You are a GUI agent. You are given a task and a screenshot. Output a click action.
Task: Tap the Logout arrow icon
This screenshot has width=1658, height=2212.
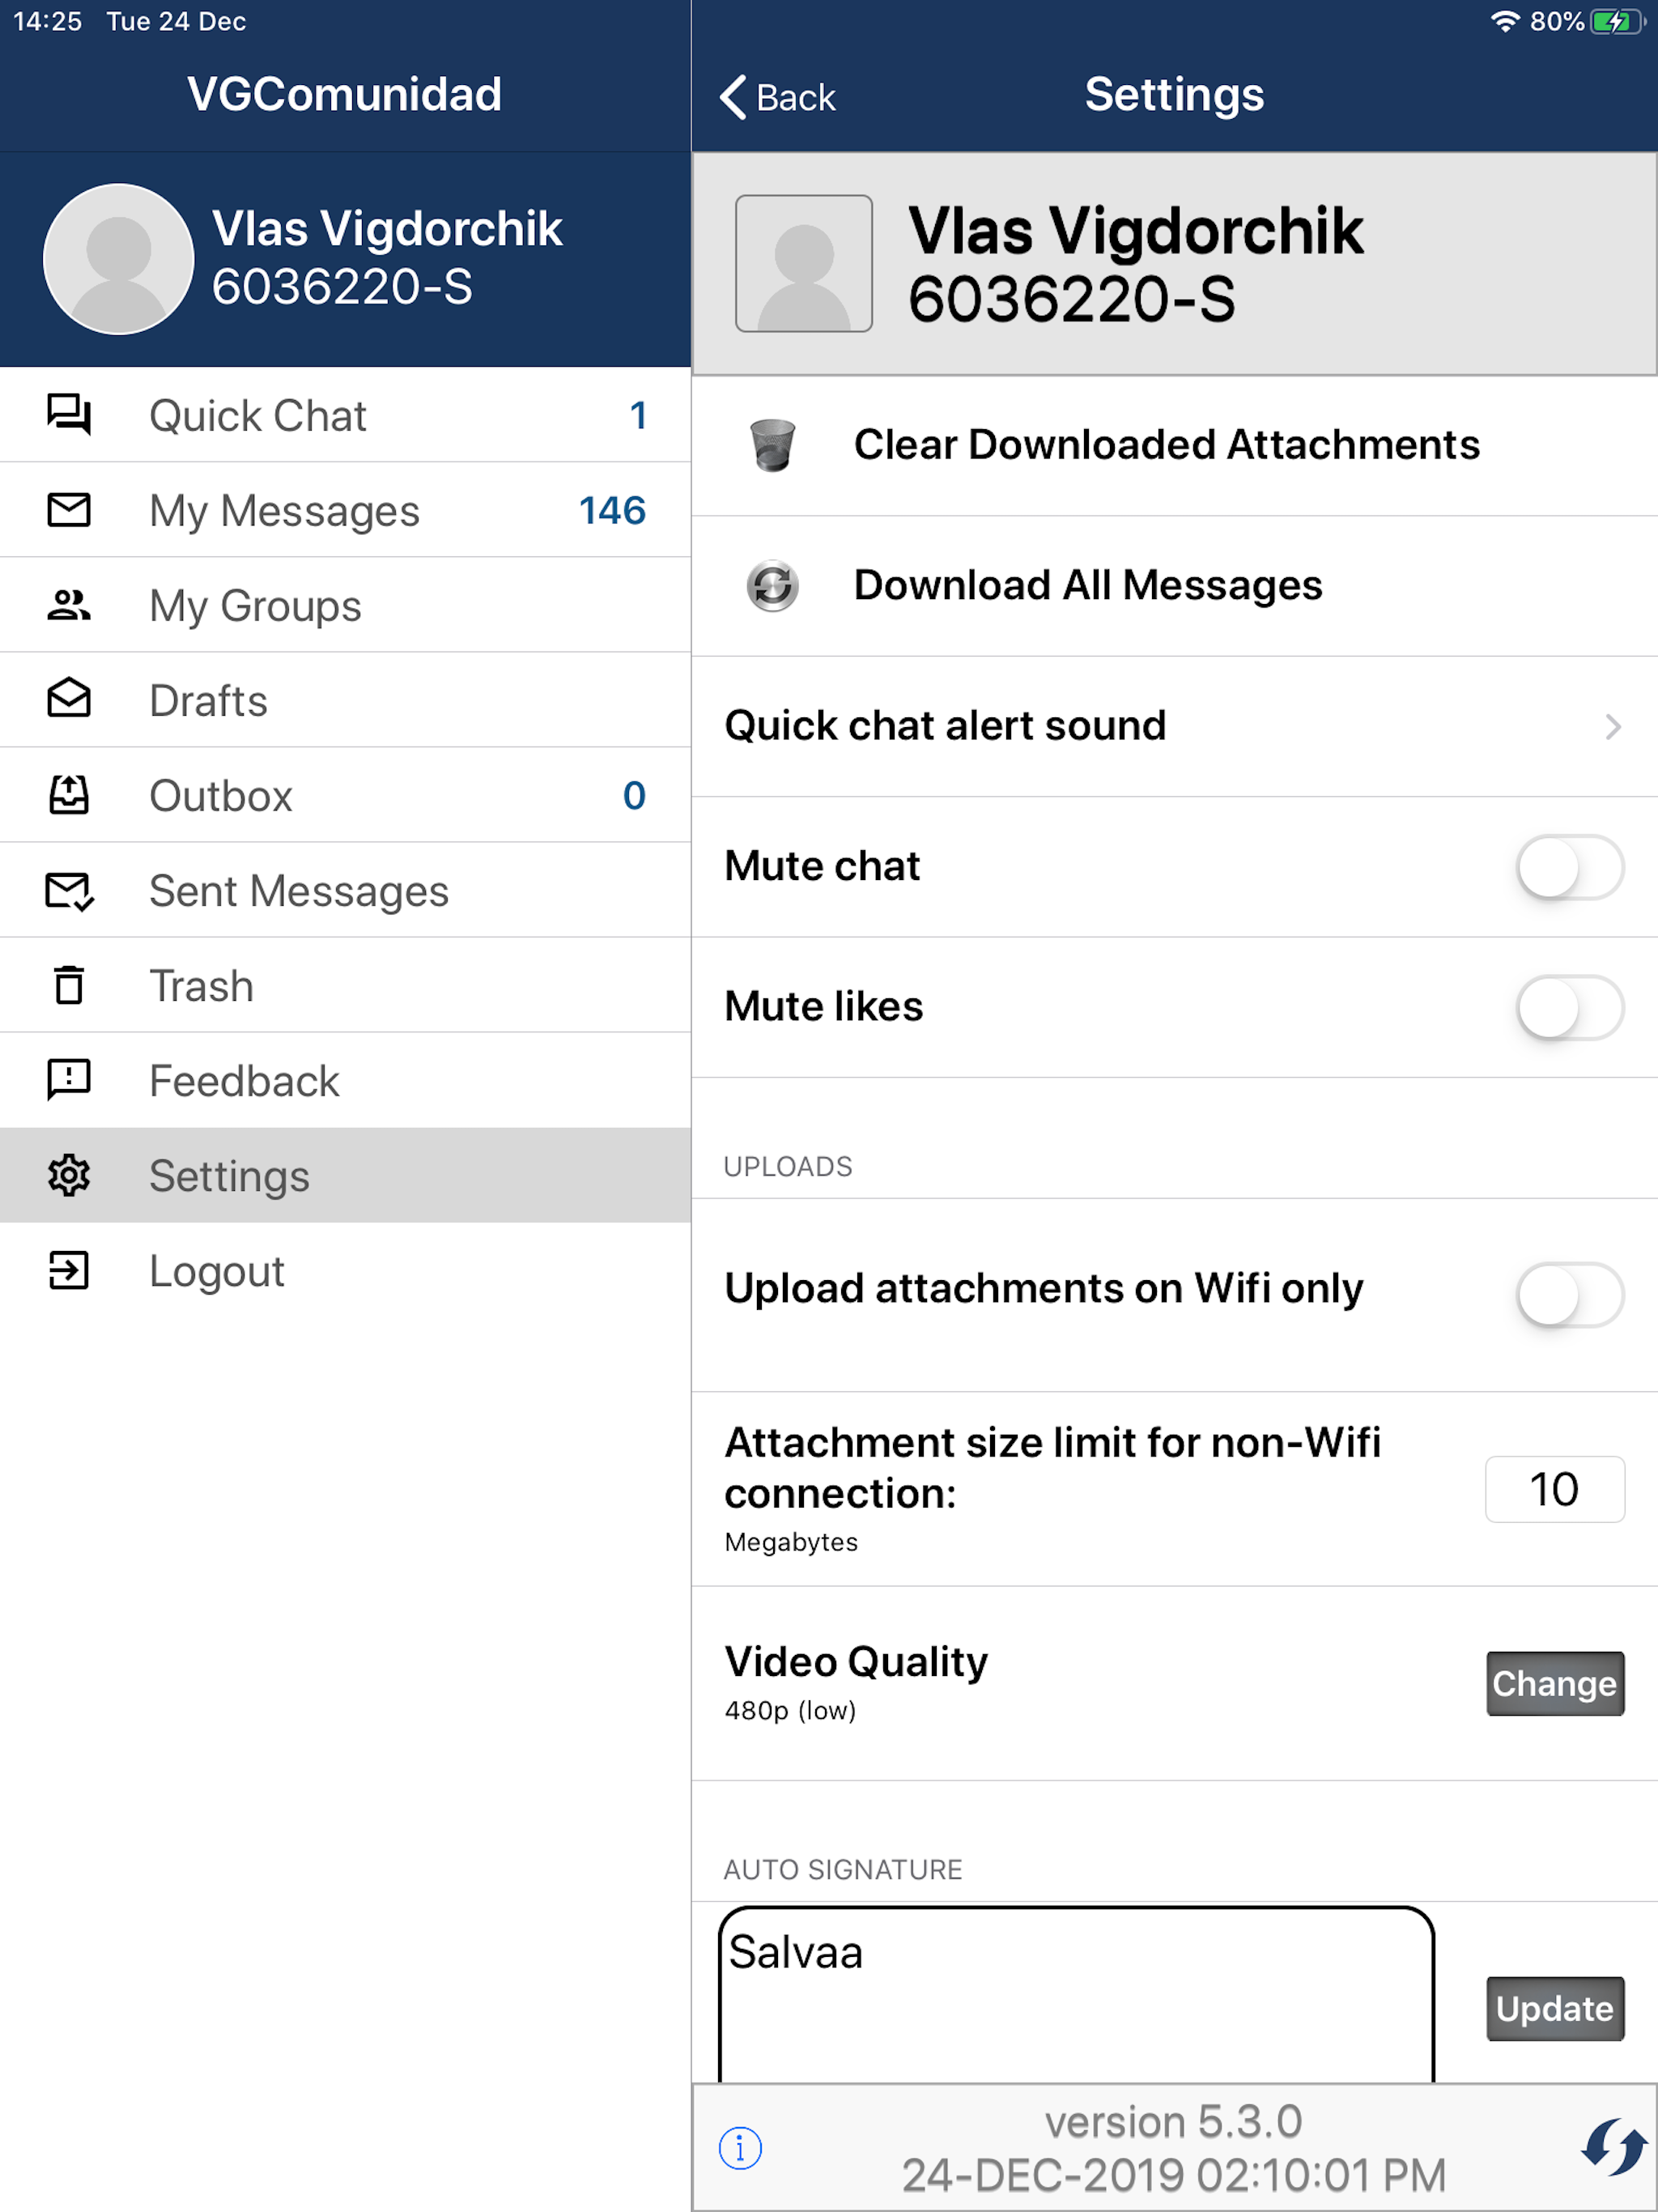69,1270
